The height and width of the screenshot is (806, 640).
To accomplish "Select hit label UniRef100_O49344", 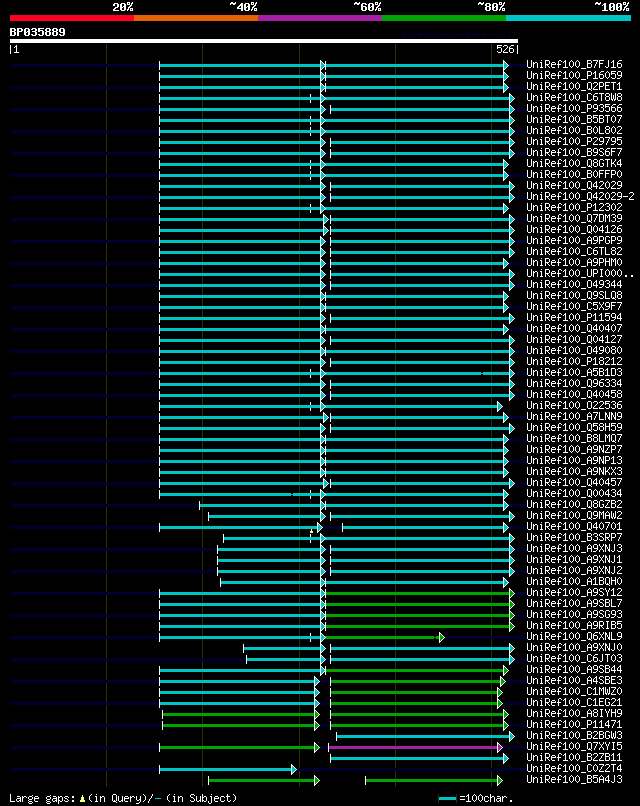I will [x=574, y=285].
